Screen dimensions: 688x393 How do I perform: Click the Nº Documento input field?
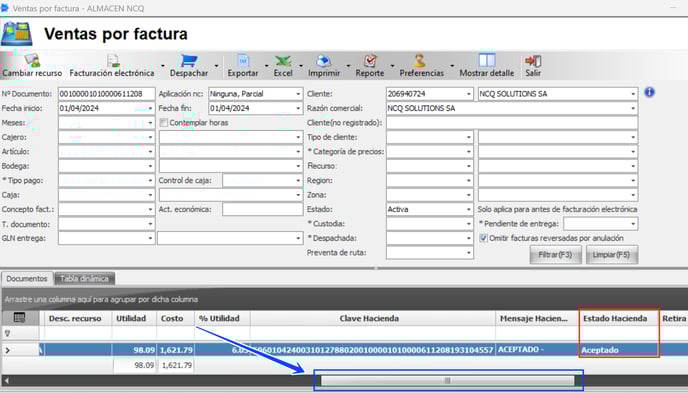[x=107, y=94]
